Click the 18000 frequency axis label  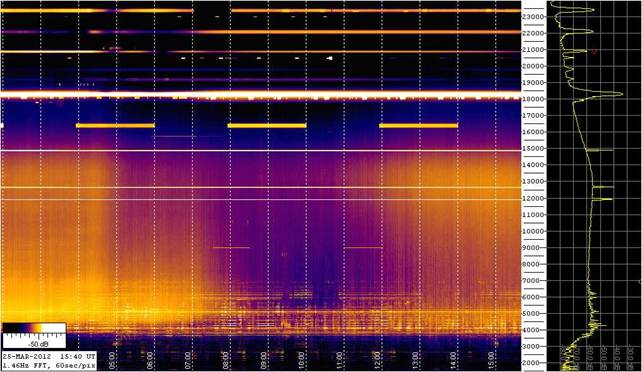point(533,99)
